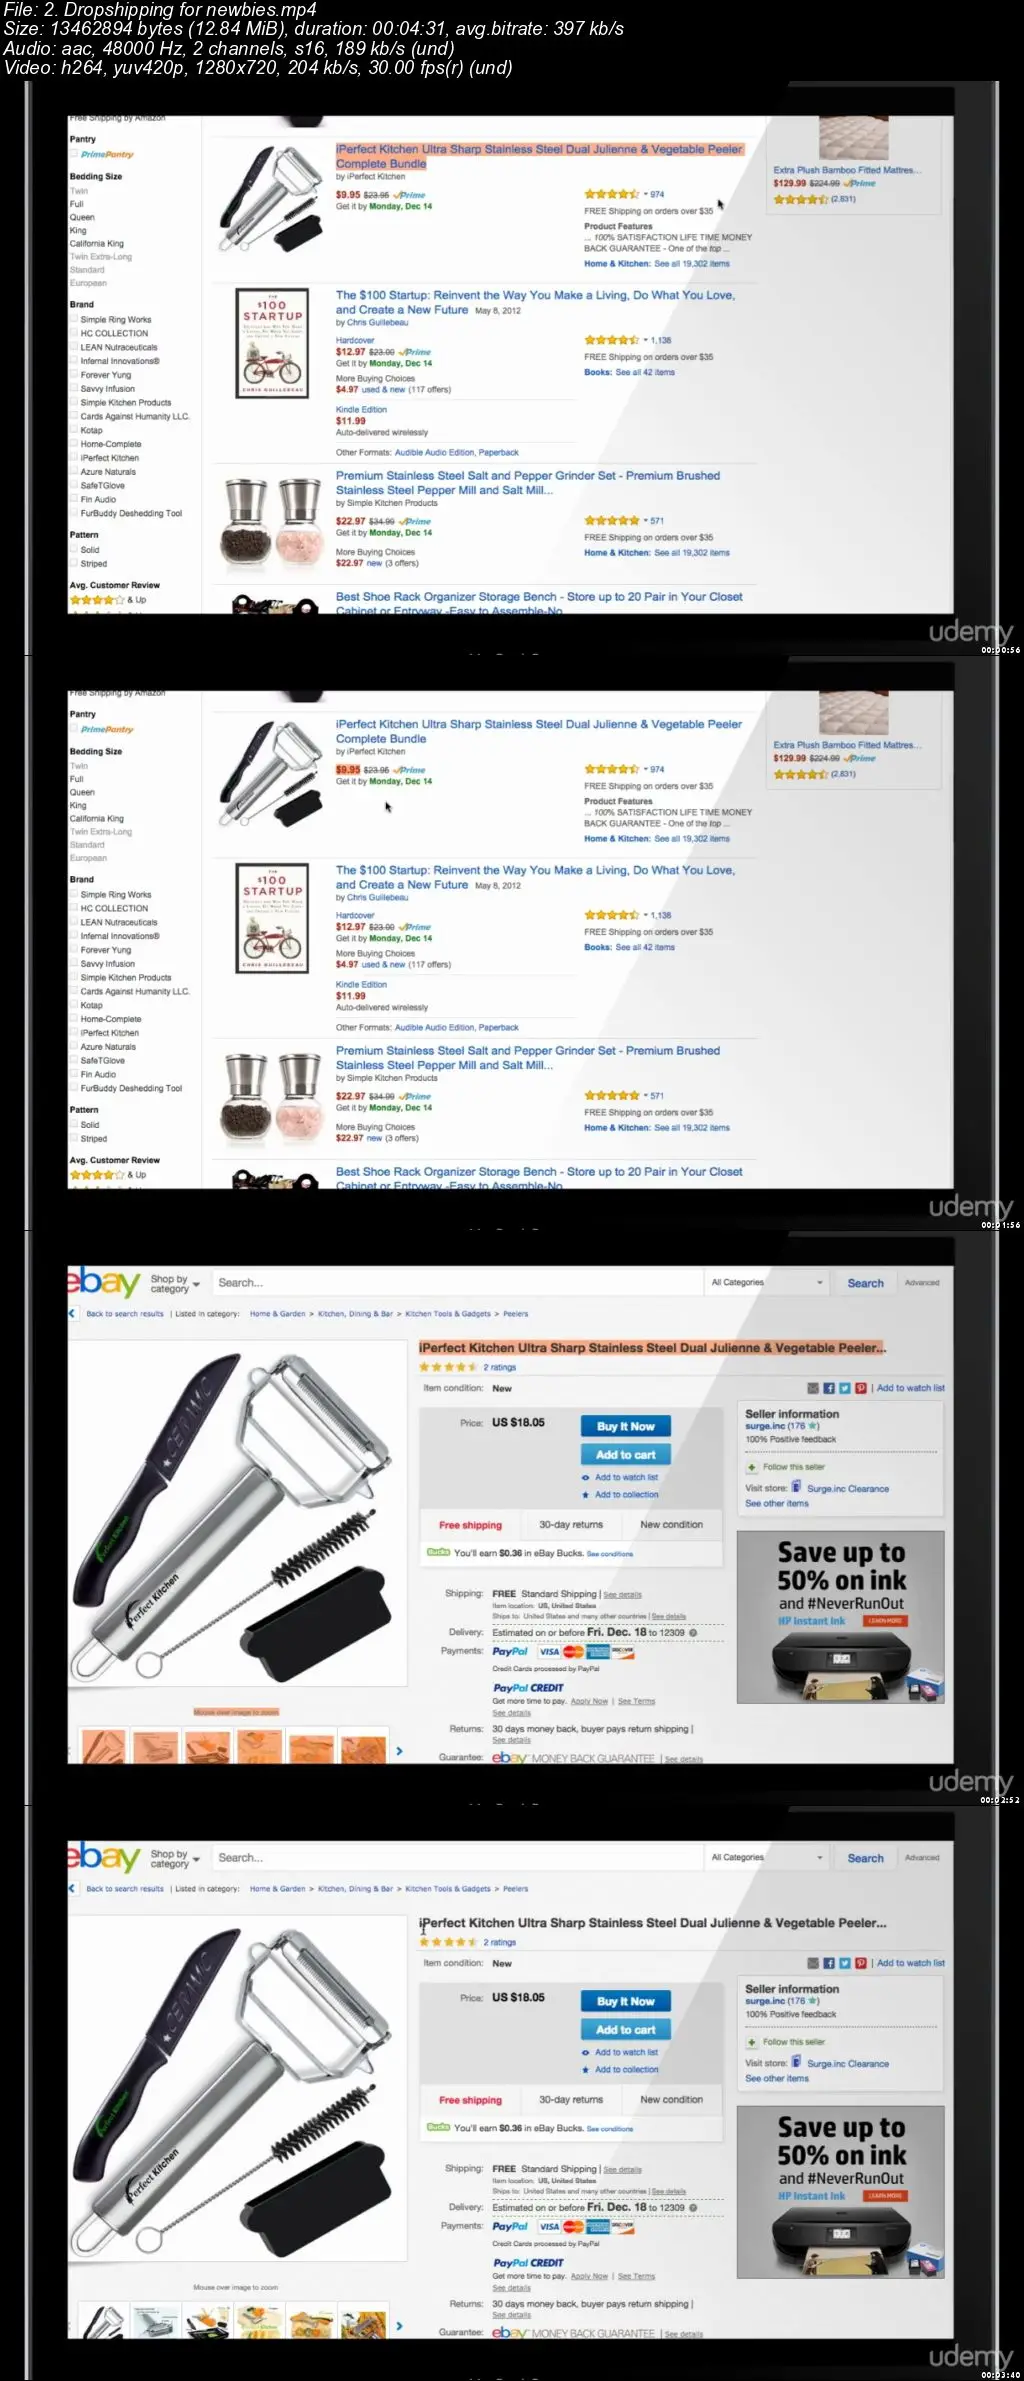Screen dimensions: 1024x2381
Task: Open All Categories dropdown in third frame
Action: click(767, 1282)
